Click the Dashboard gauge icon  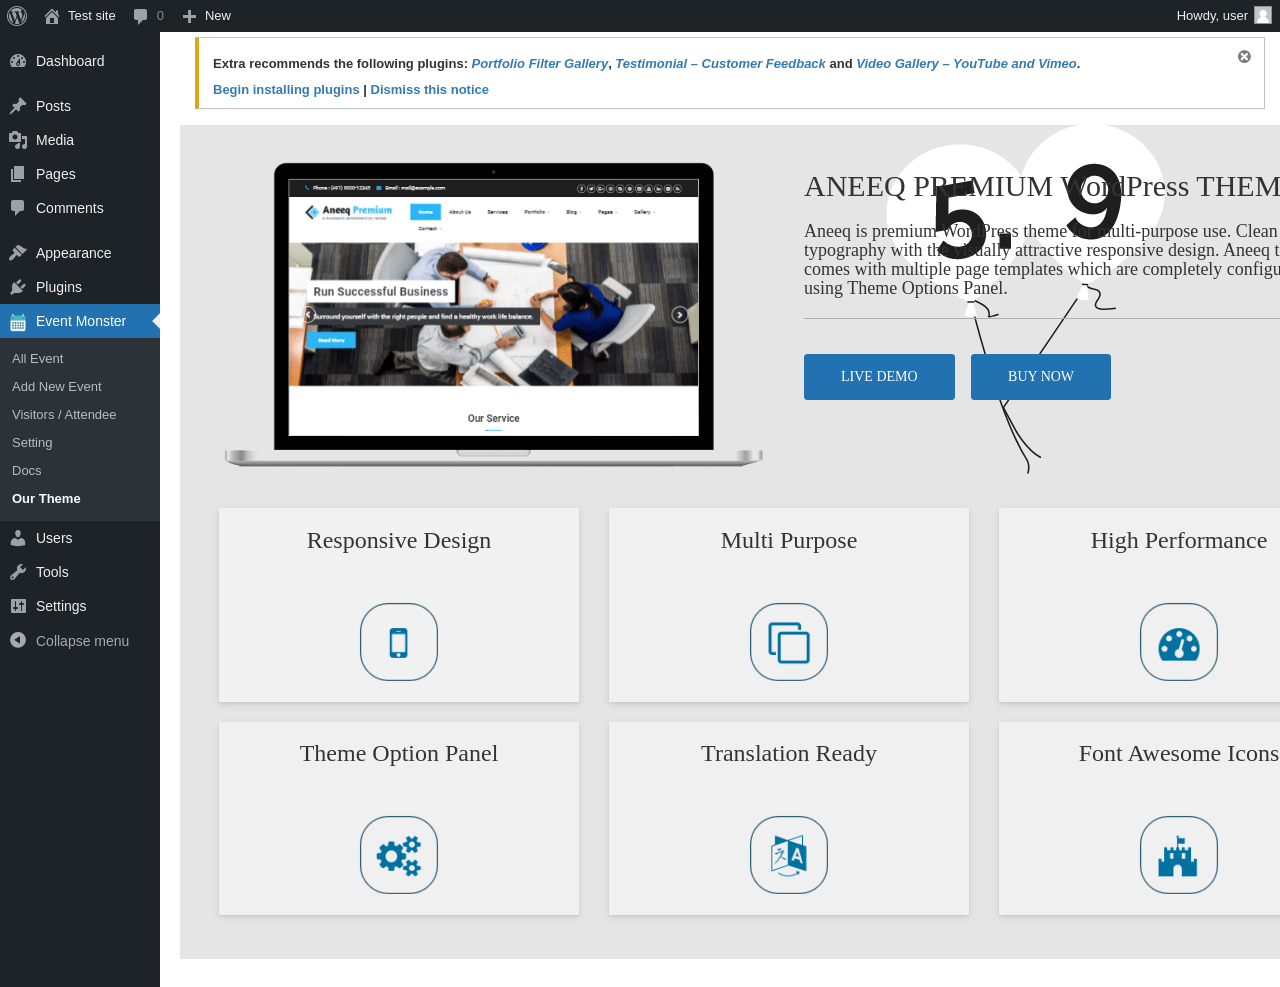click(18, 61)
